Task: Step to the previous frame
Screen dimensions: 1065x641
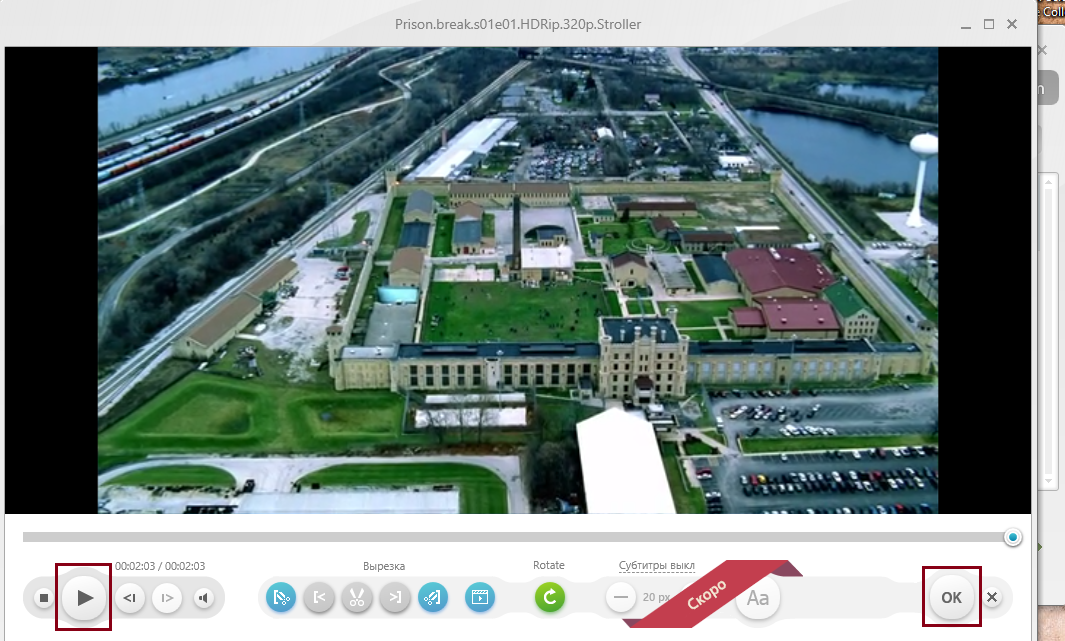Action: point(129,598)
